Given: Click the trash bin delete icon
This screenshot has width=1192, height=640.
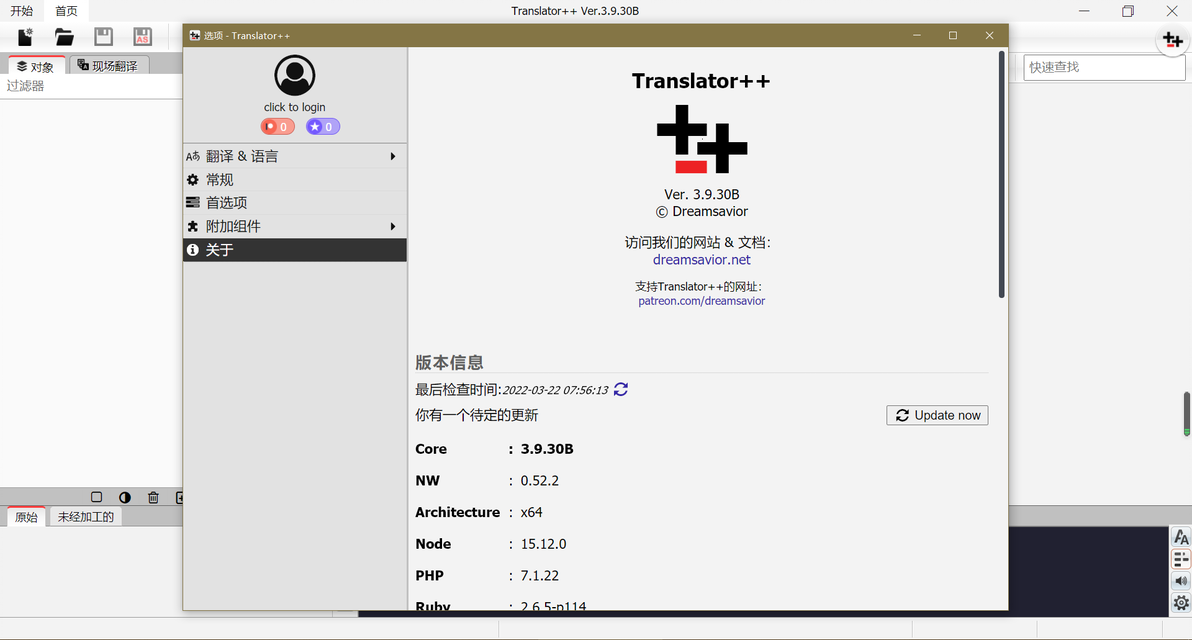Looking at the screenshot, I should click(153, 497).
